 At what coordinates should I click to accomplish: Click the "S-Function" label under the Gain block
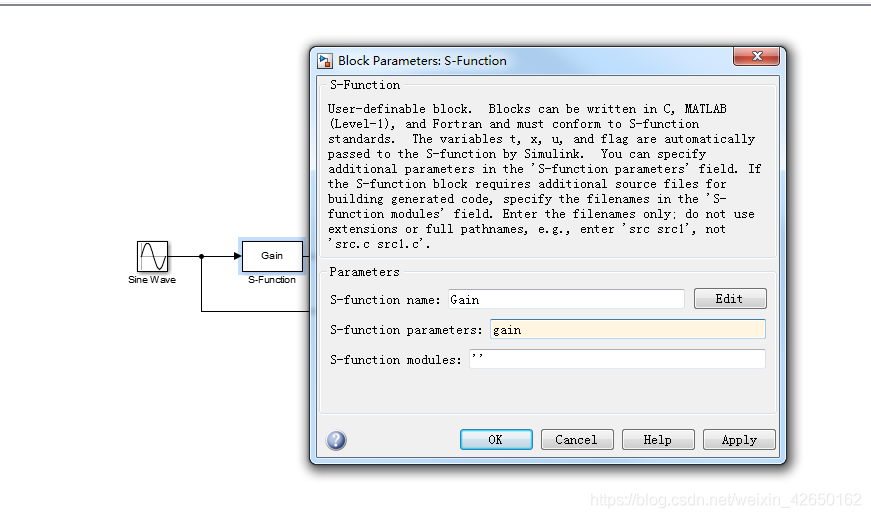[x=272, y=280]
